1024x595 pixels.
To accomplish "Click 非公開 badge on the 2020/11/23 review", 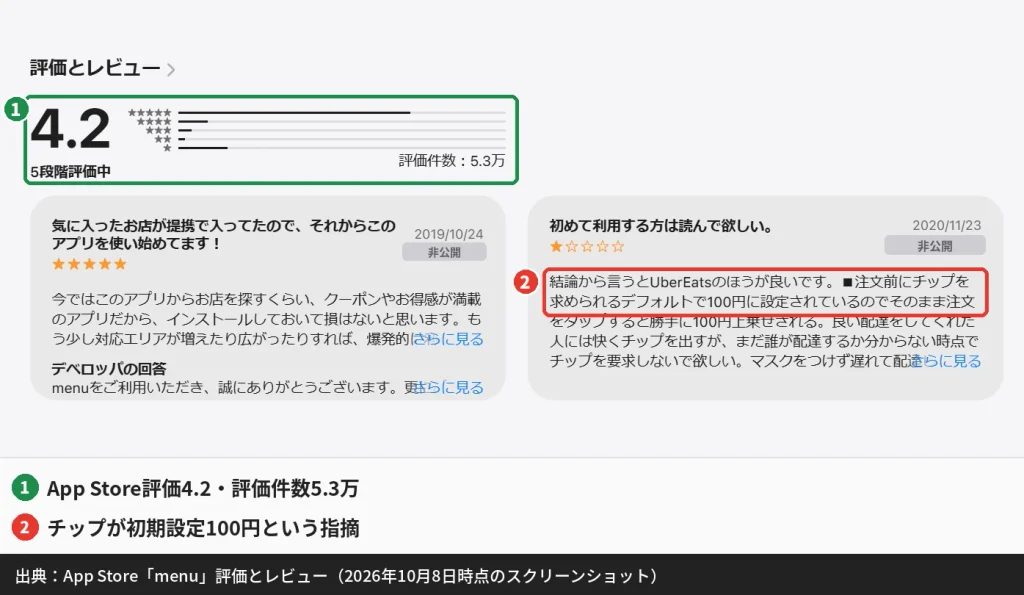I will [x=935, y=246].
